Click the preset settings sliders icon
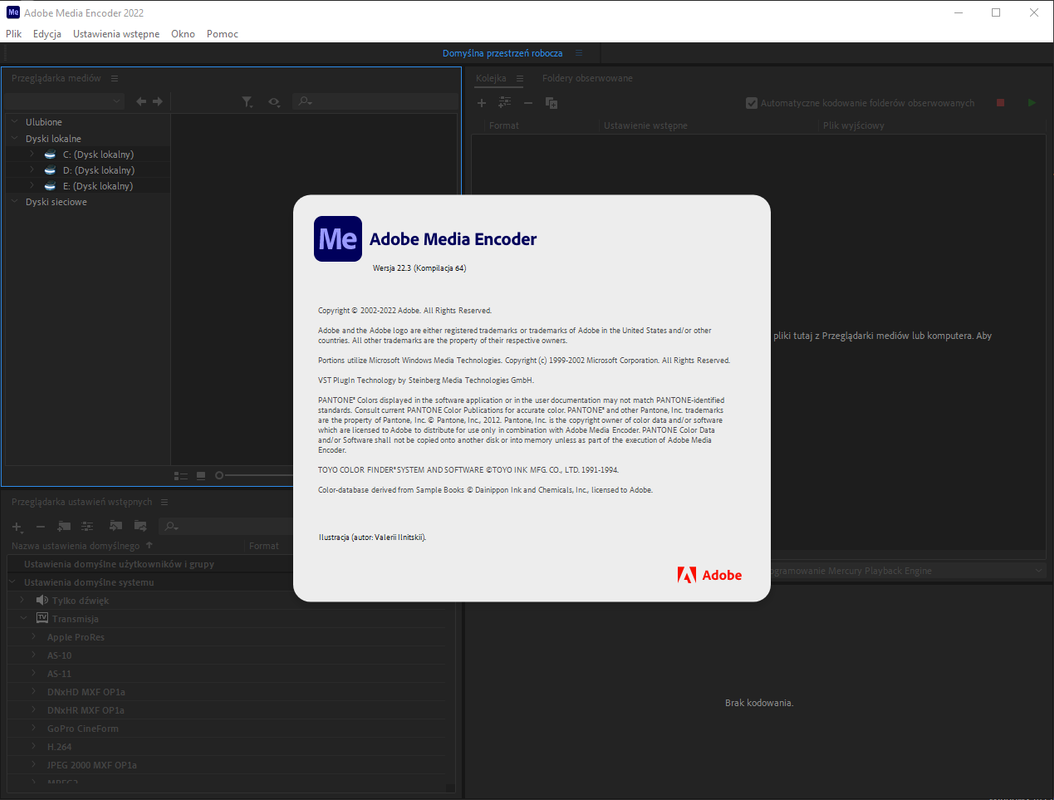This screenshot has height=800, width=1054. tap(87, 526)
